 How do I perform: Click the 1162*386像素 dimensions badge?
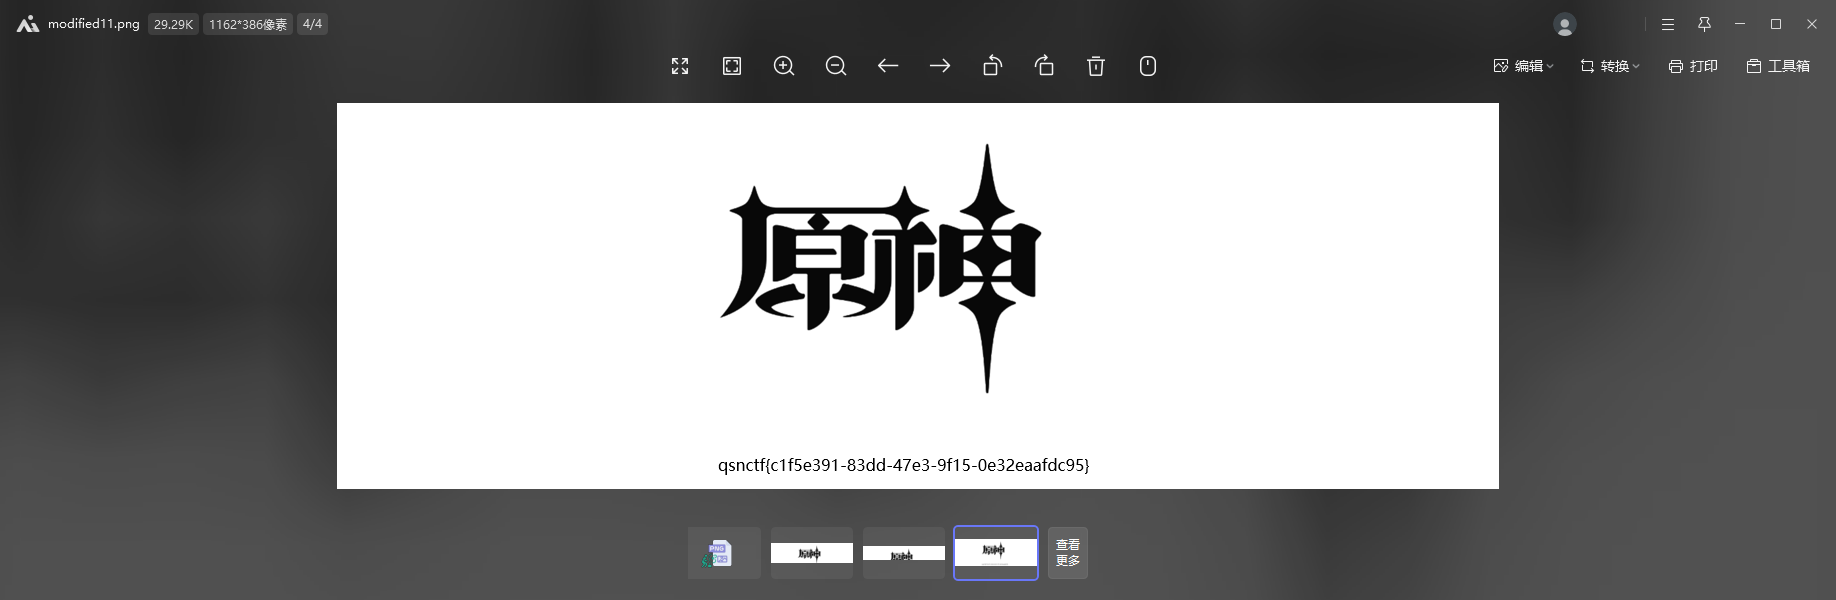pos(248,24)
